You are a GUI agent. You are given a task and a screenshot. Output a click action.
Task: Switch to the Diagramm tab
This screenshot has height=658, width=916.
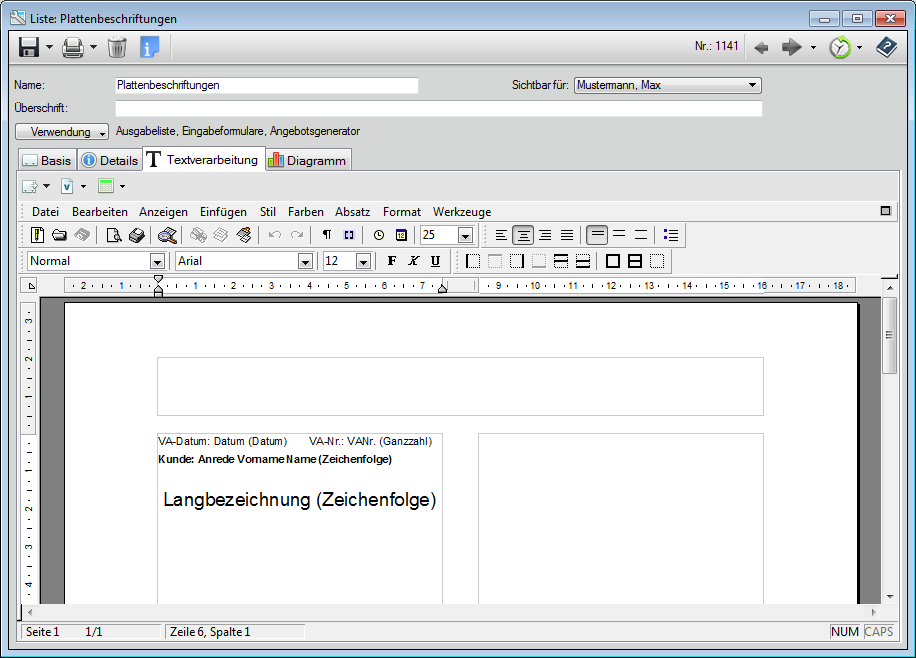(x=307, y=159)
